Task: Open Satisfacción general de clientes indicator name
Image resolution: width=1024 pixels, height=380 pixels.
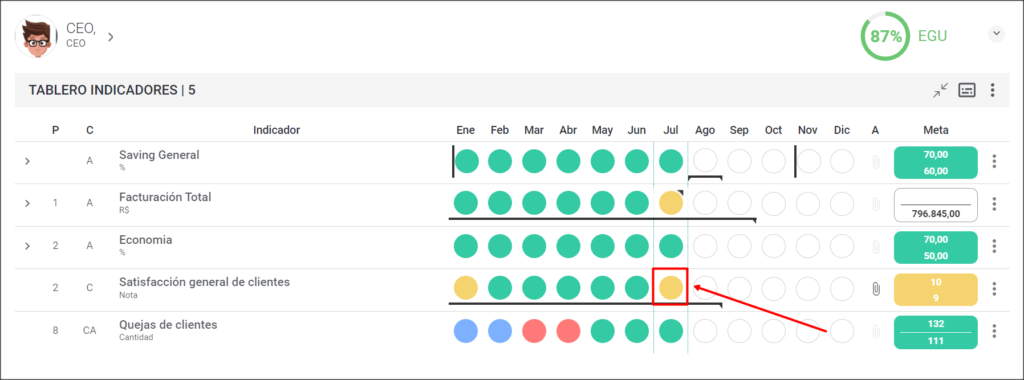Action: [204, 282]
